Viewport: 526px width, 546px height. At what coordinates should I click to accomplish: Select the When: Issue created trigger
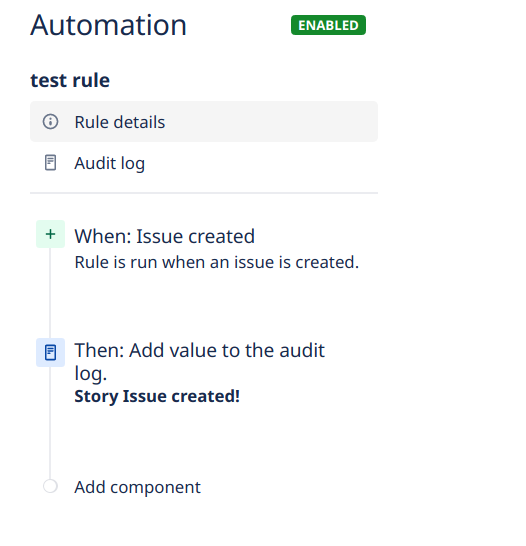[165, 236]
